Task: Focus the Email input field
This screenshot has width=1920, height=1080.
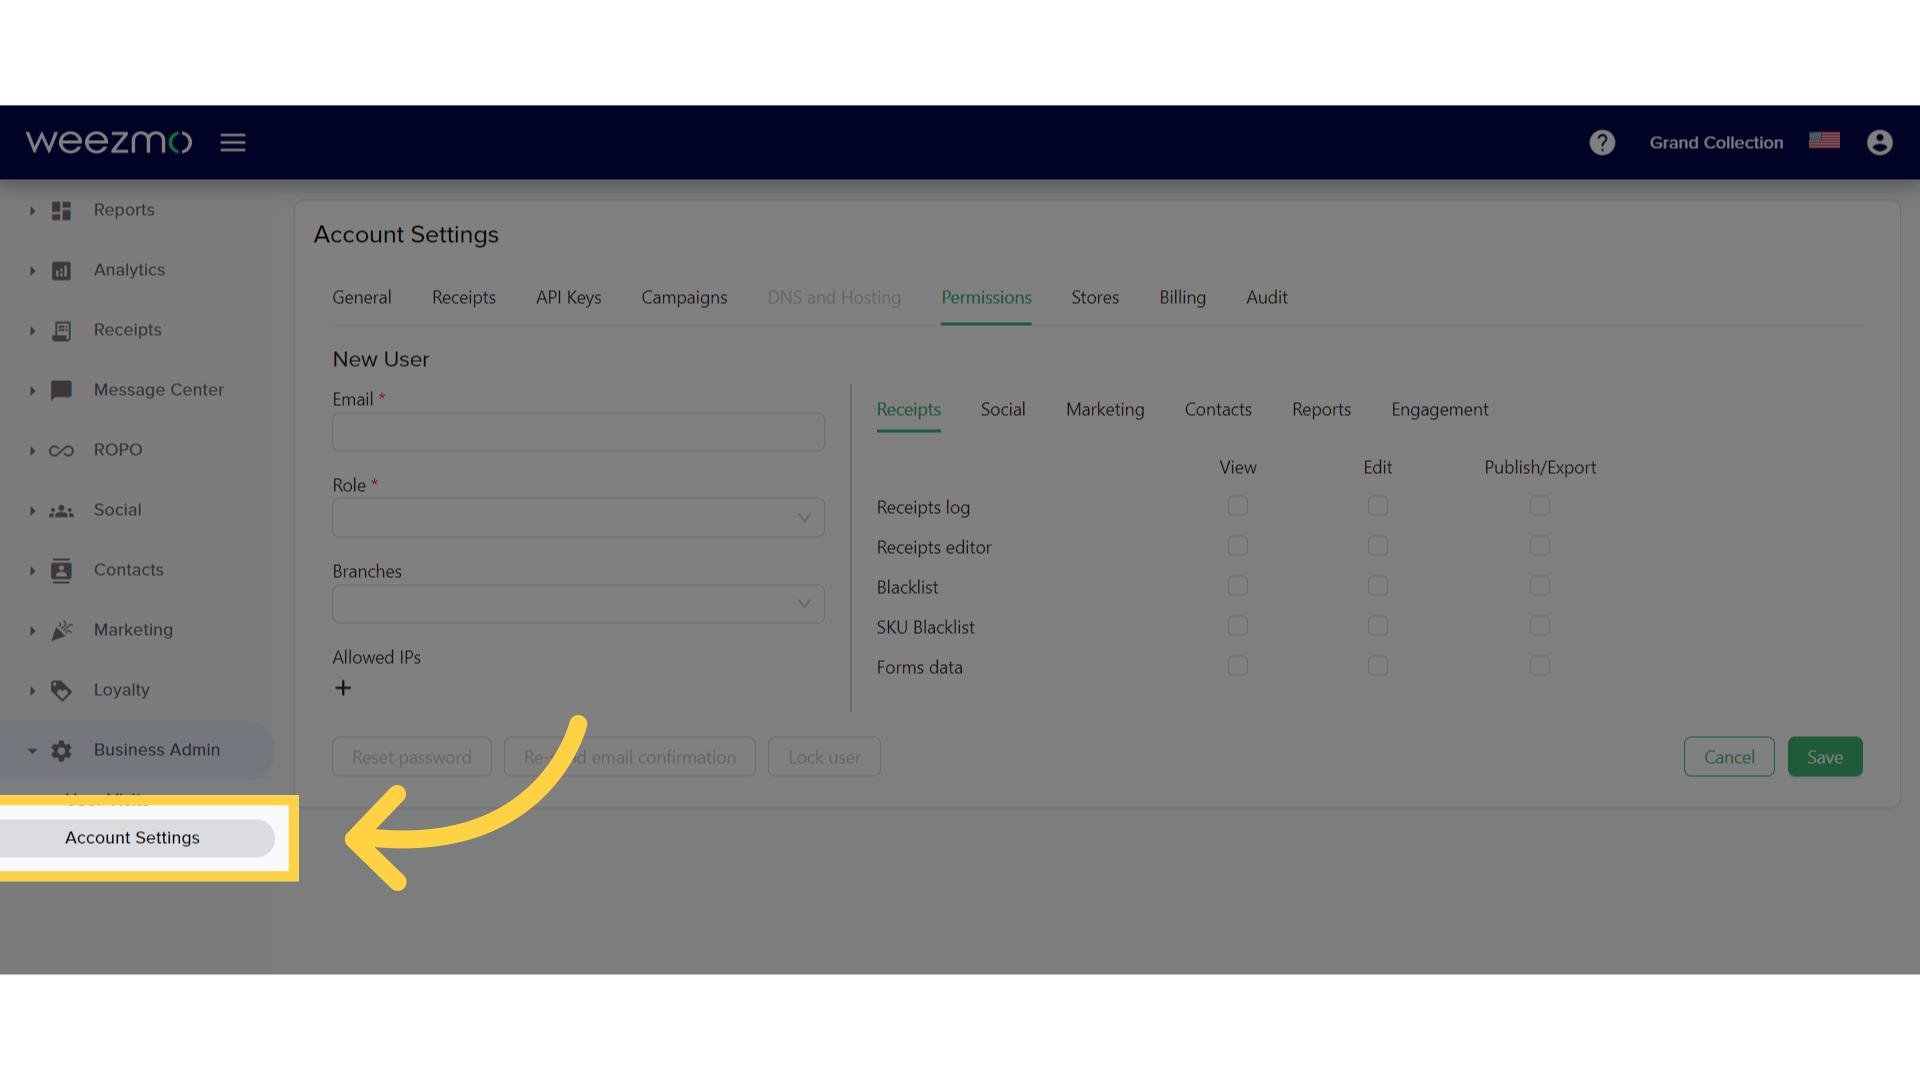Action: (x=578, y=432)
